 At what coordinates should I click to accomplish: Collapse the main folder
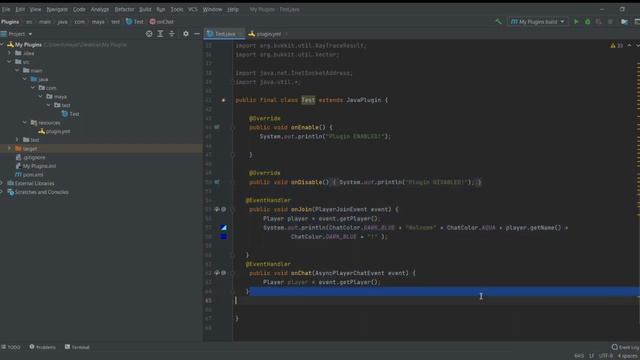click(17, 71)
